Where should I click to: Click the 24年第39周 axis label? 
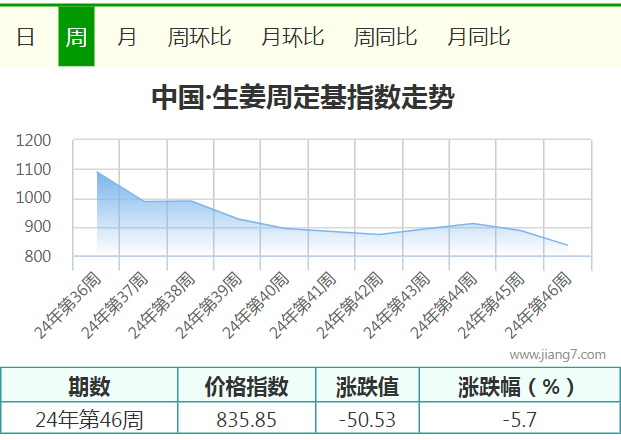[x=209, y=306]
